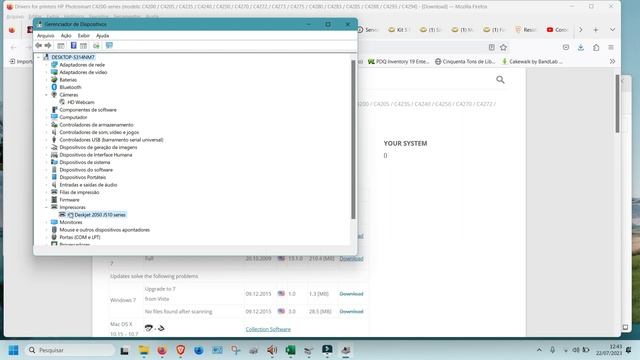Open the Arquivo menu

[46, 36]
